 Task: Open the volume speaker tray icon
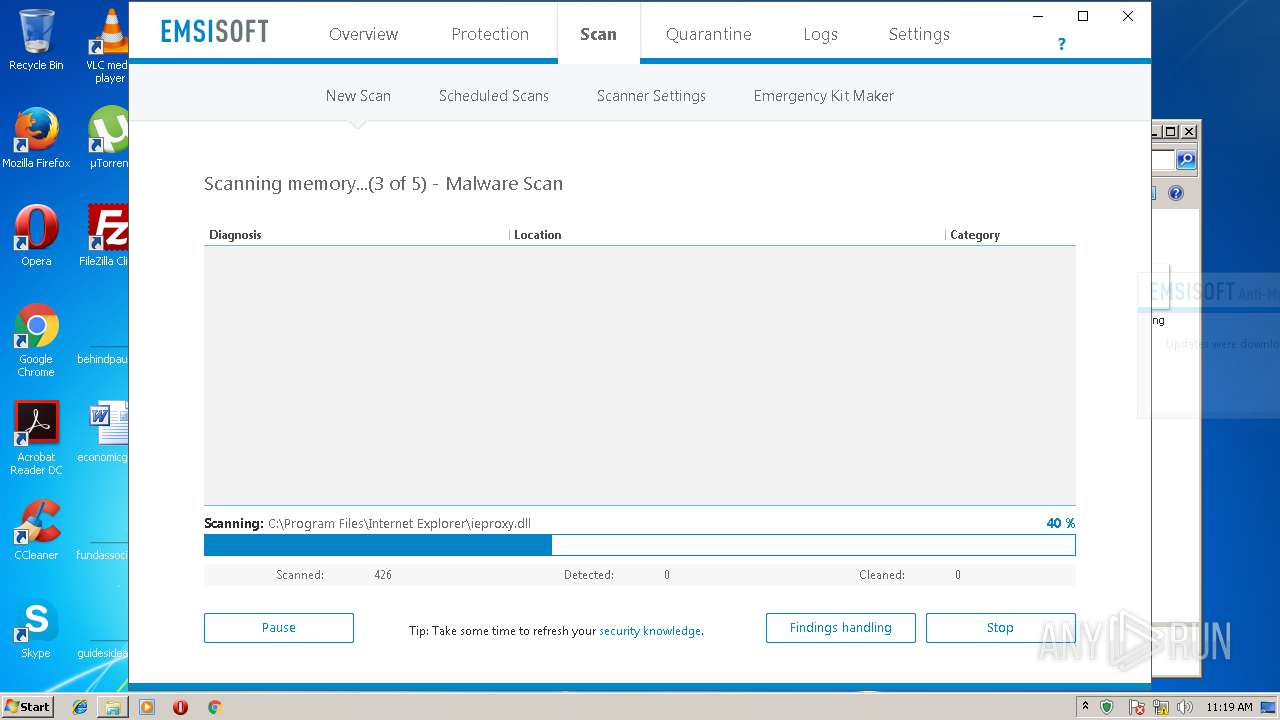pos(1186,707)
